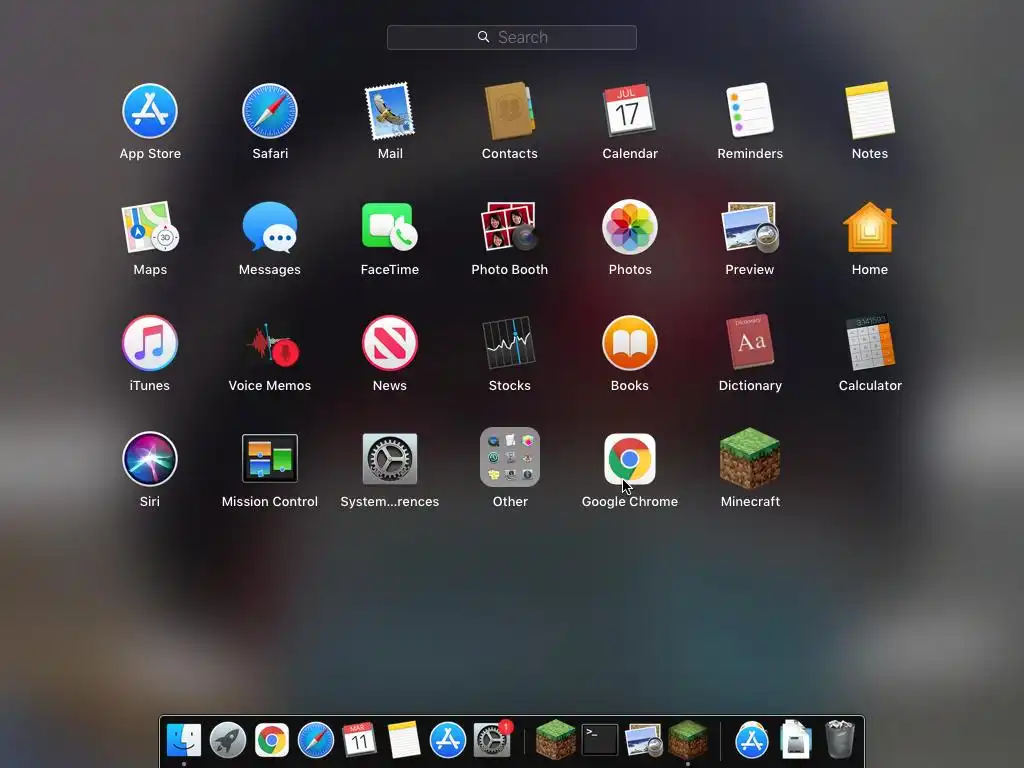Activate Siri from Launchpad
This screenshot has height=768, width=1024.
pos(150,458)
